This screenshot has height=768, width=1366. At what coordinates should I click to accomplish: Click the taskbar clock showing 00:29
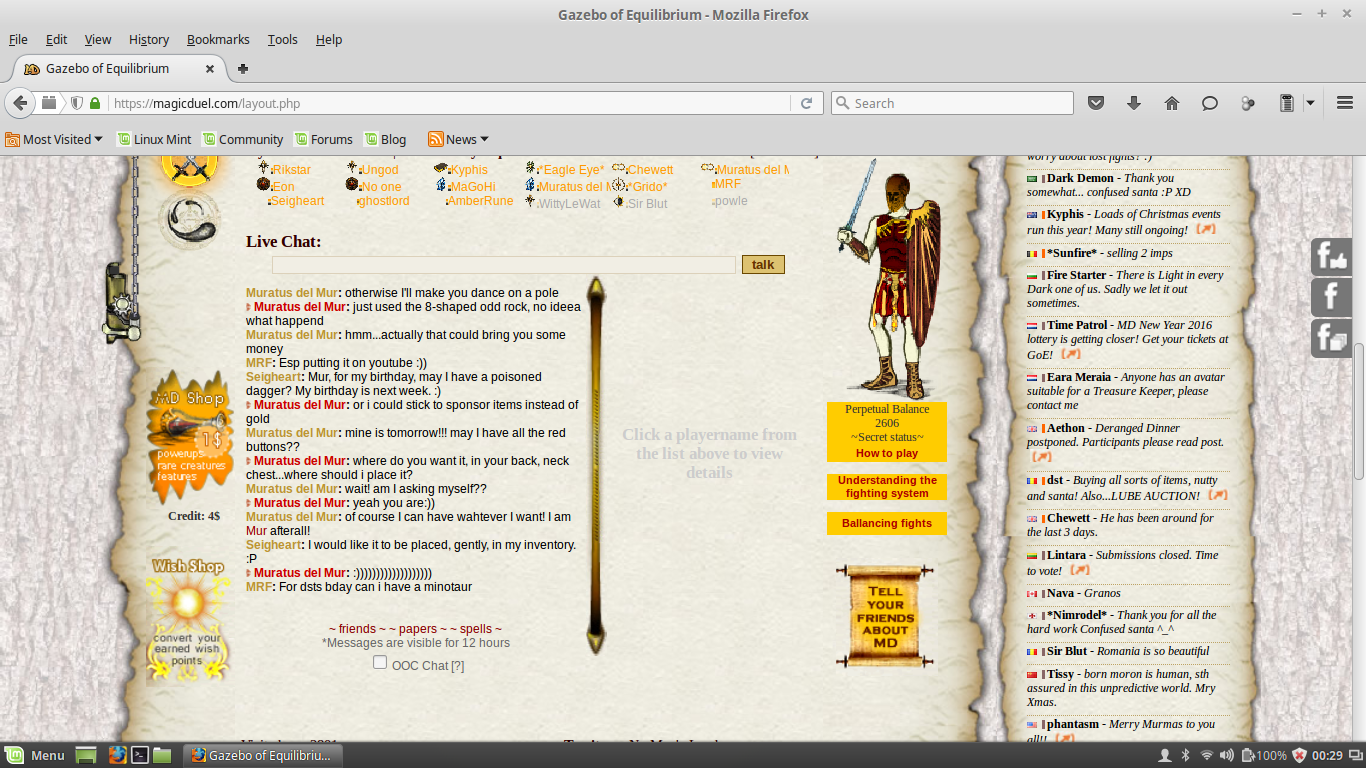pos(1328,755)
